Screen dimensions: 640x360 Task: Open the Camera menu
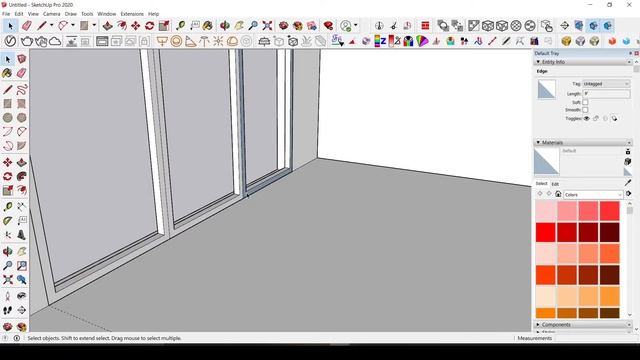tap(51, 14)
